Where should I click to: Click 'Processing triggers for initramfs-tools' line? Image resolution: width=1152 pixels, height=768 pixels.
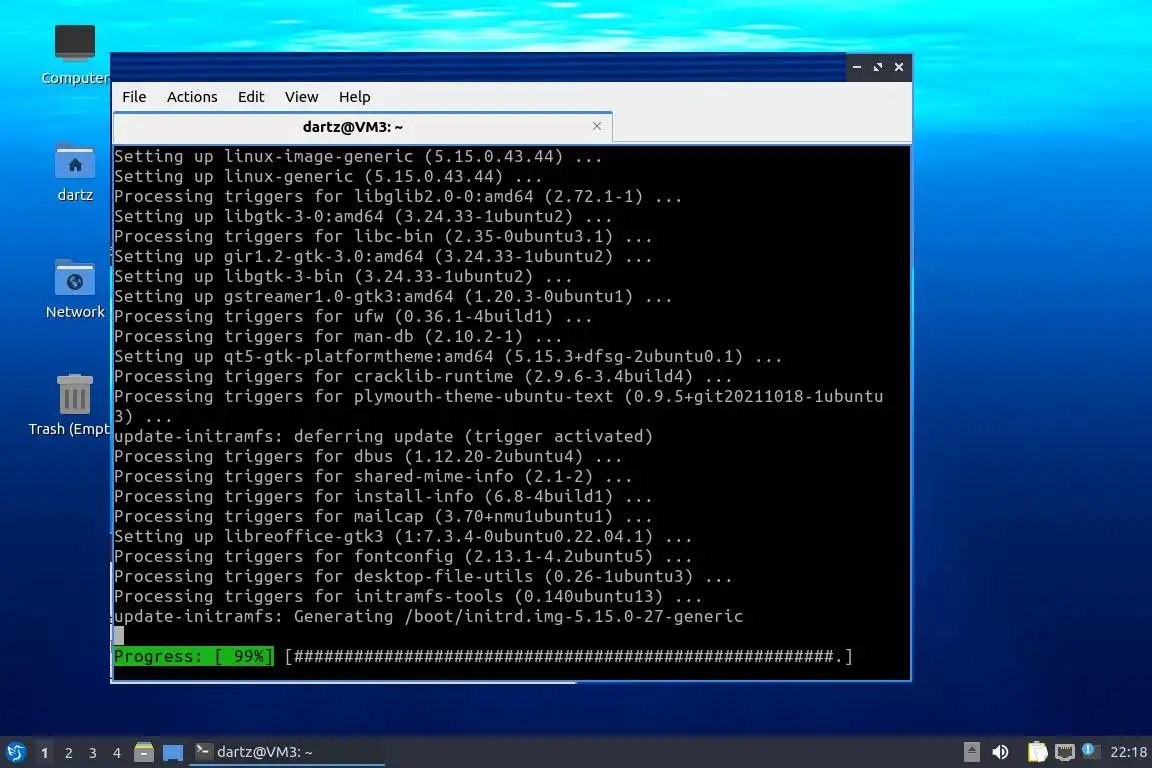[x=408, y=597]
